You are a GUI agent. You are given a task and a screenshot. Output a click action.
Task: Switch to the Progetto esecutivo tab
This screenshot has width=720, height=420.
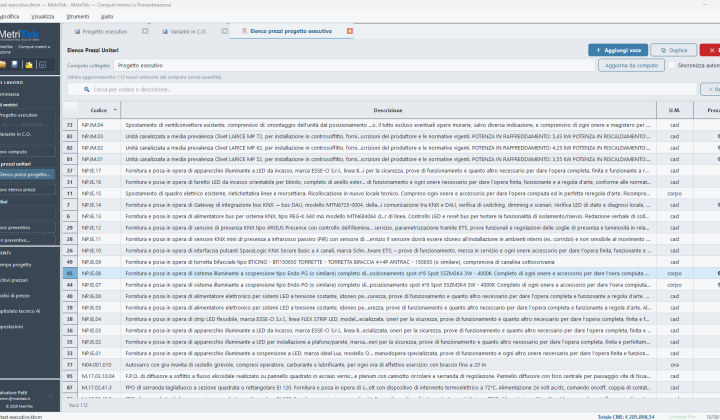(105, 32)
